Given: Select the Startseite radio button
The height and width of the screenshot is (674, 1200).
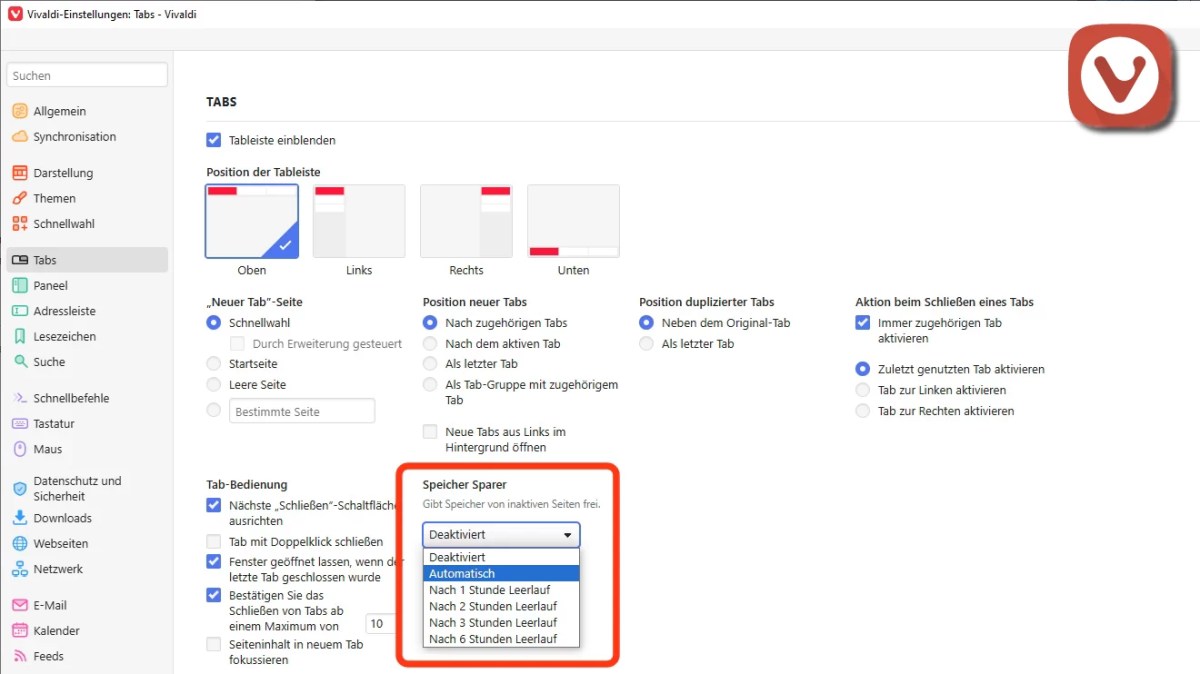Looking at the screenshot, I should tap(214, 364).
